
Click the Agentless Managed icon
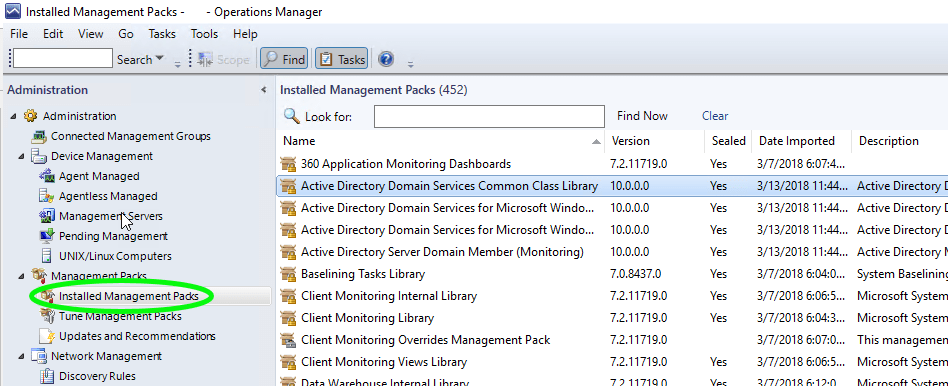(x=47, y=196)
